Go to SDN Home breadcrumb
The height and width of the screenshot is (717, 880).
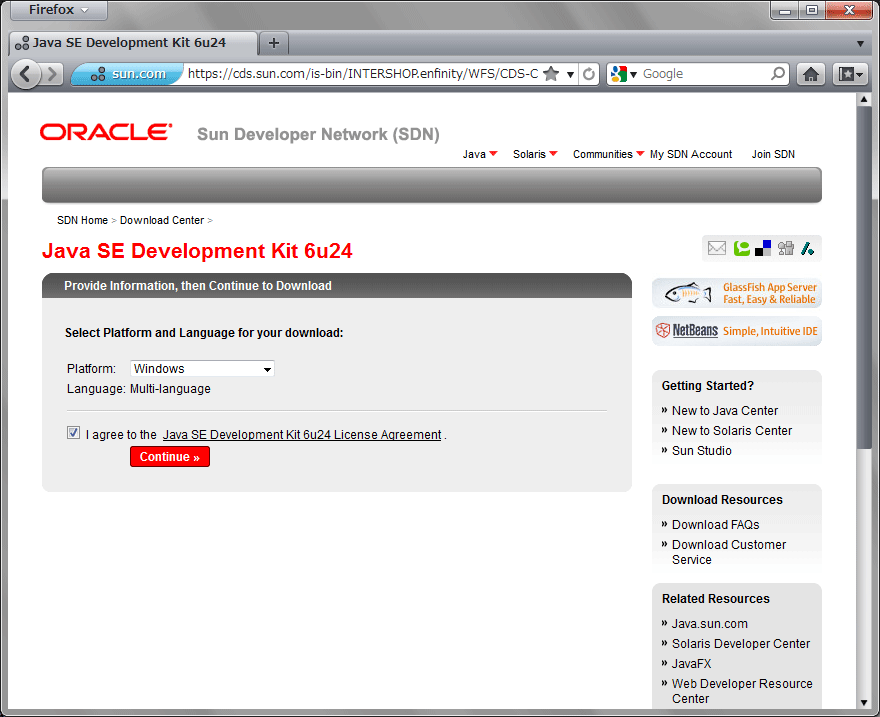coord(82,220)
